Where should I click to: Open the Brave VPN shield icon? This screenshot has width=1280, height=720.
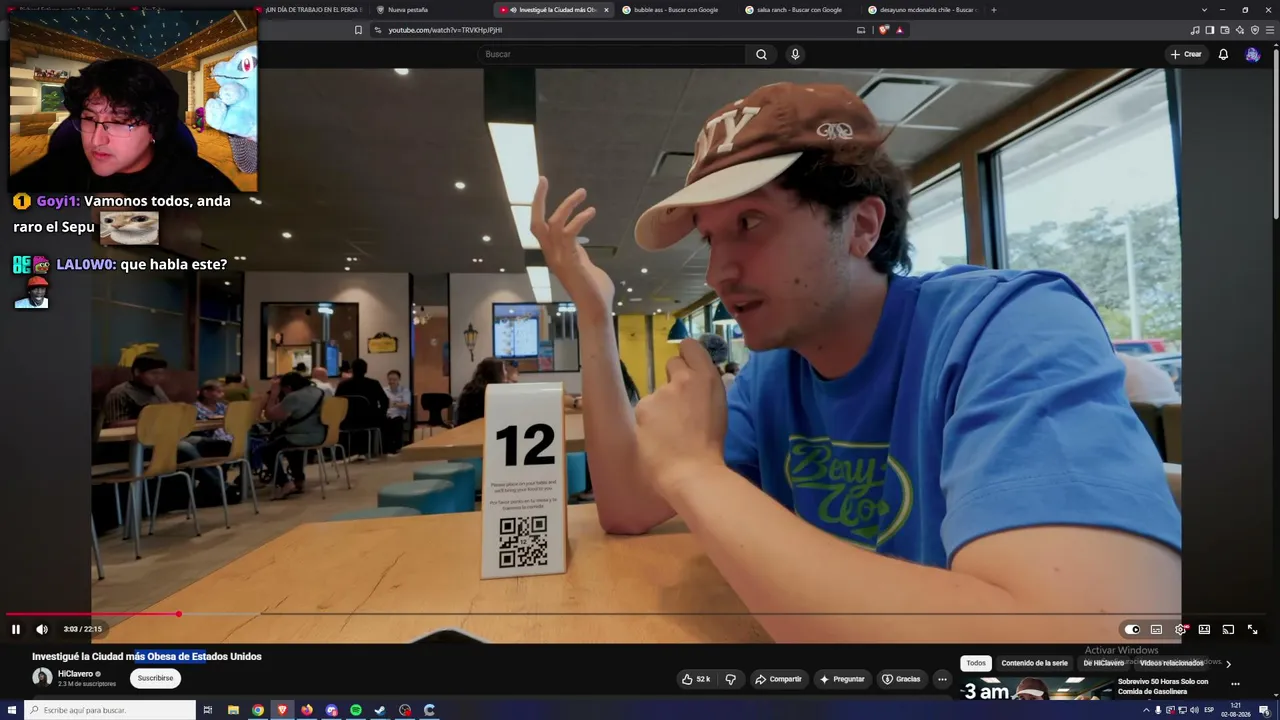pyautogui.click(x=1255, y=30)
